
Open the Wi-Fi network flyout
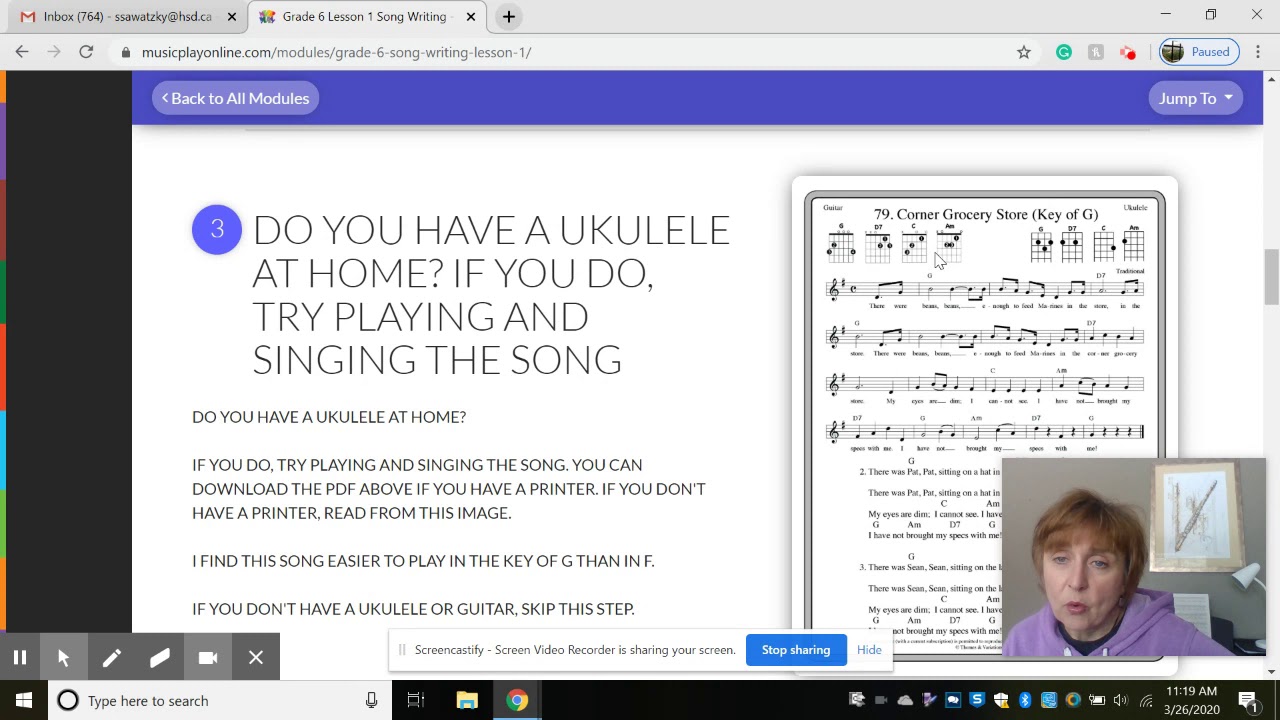pos(1146,700)
